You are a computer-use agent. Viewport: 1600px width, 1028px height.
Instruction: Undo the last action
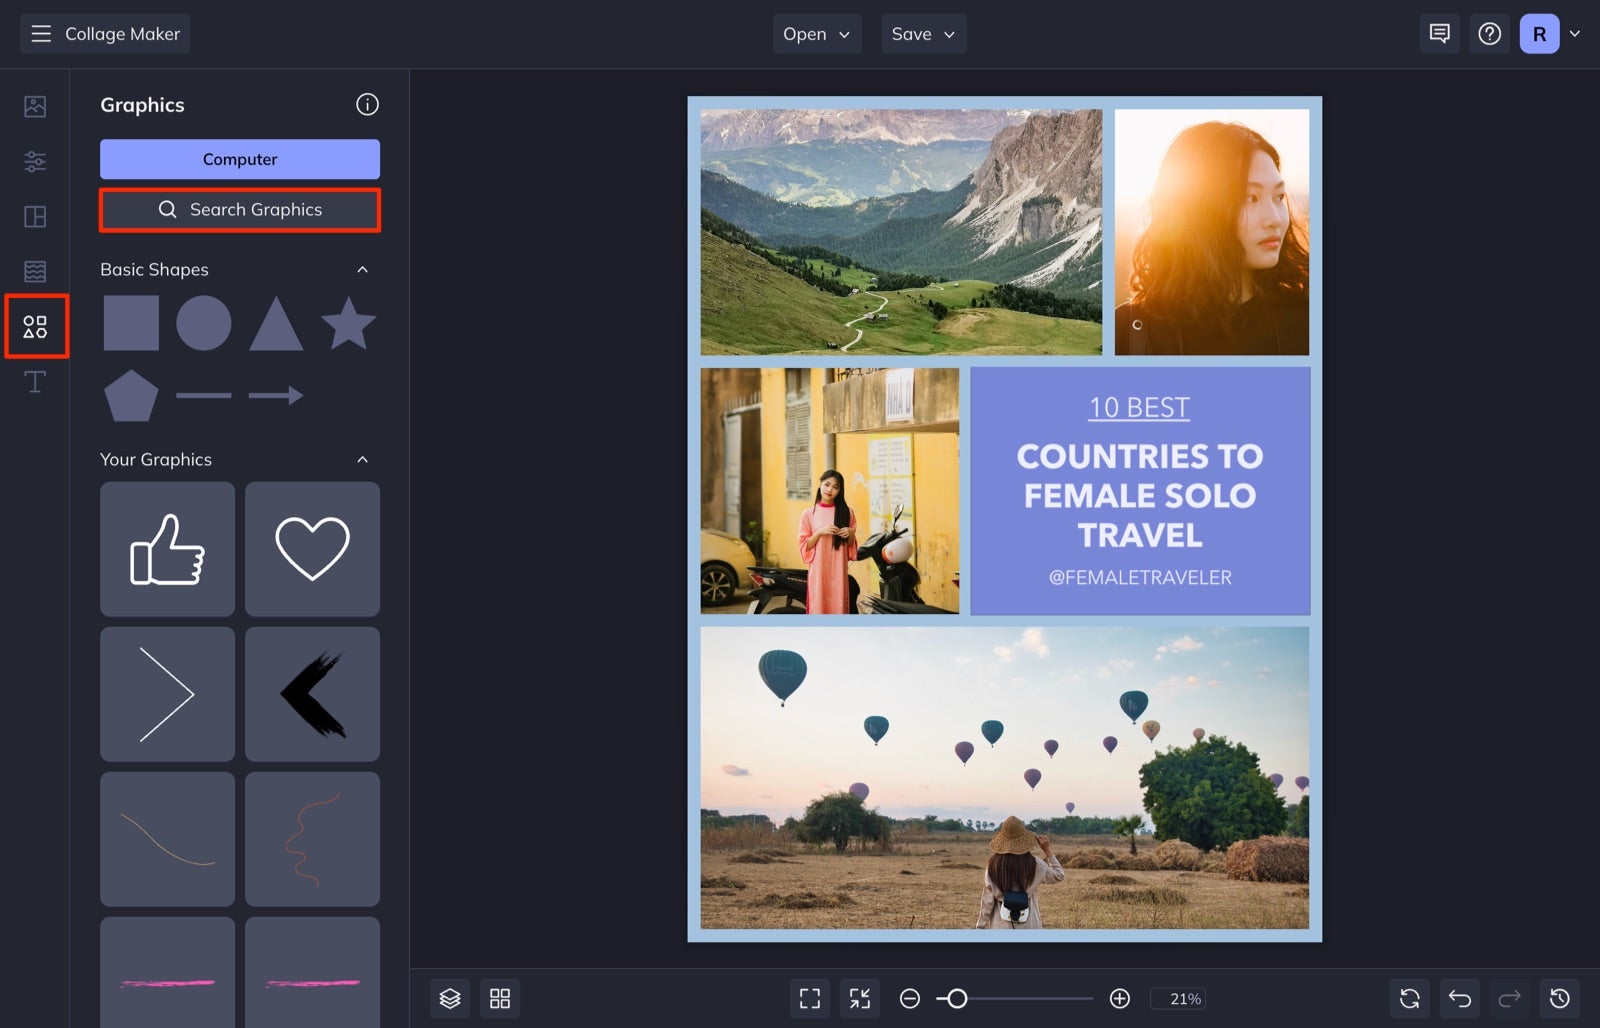point(1459,997)
